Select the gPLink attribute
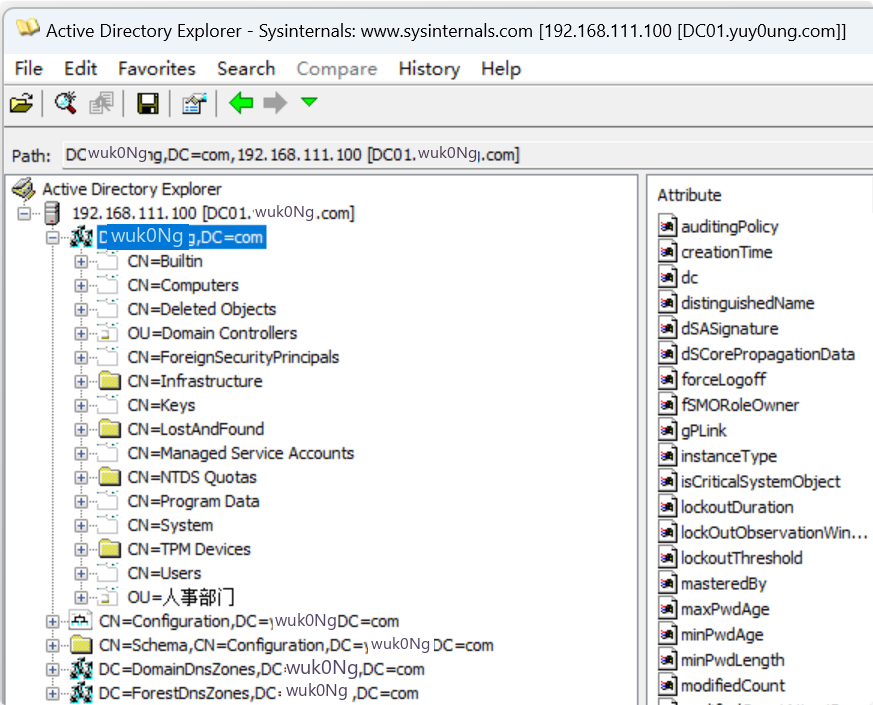The height and width of the screenshot is (705, 873). click(704, 431)
